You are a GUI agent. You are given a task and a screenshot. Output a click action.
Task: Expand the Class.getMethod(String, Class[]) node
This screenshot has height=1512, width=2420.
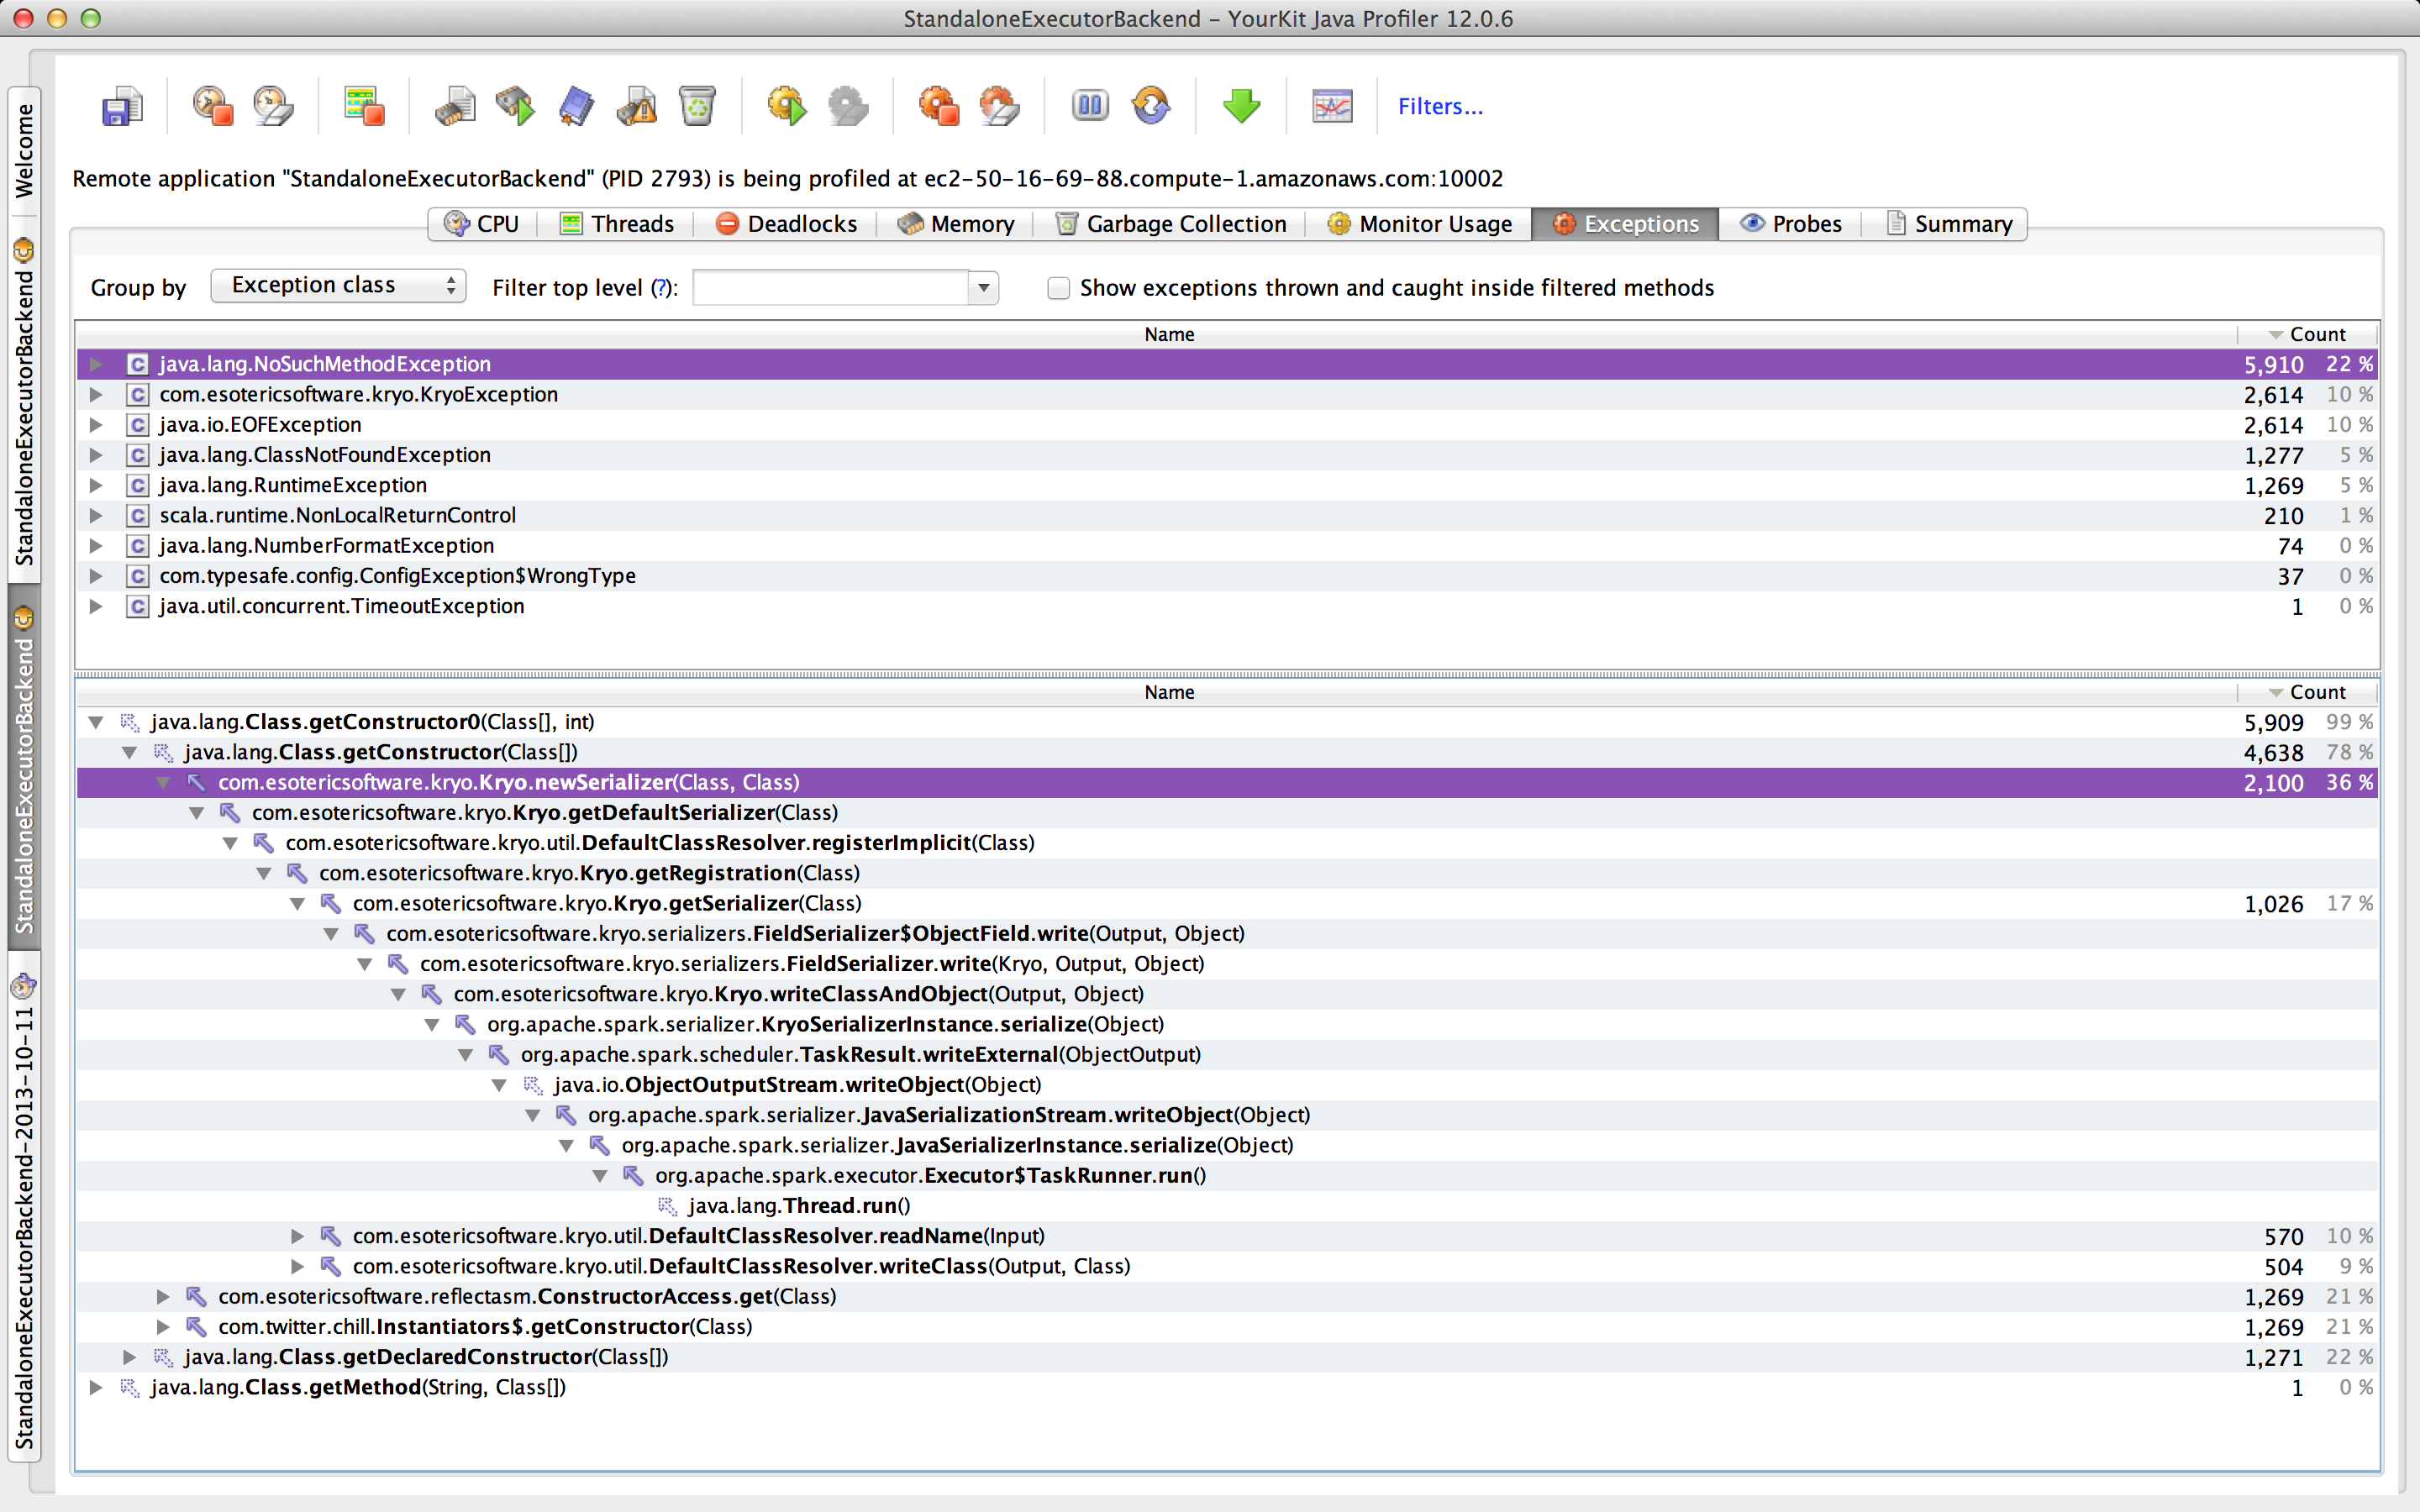click(x=96, y=1387)
